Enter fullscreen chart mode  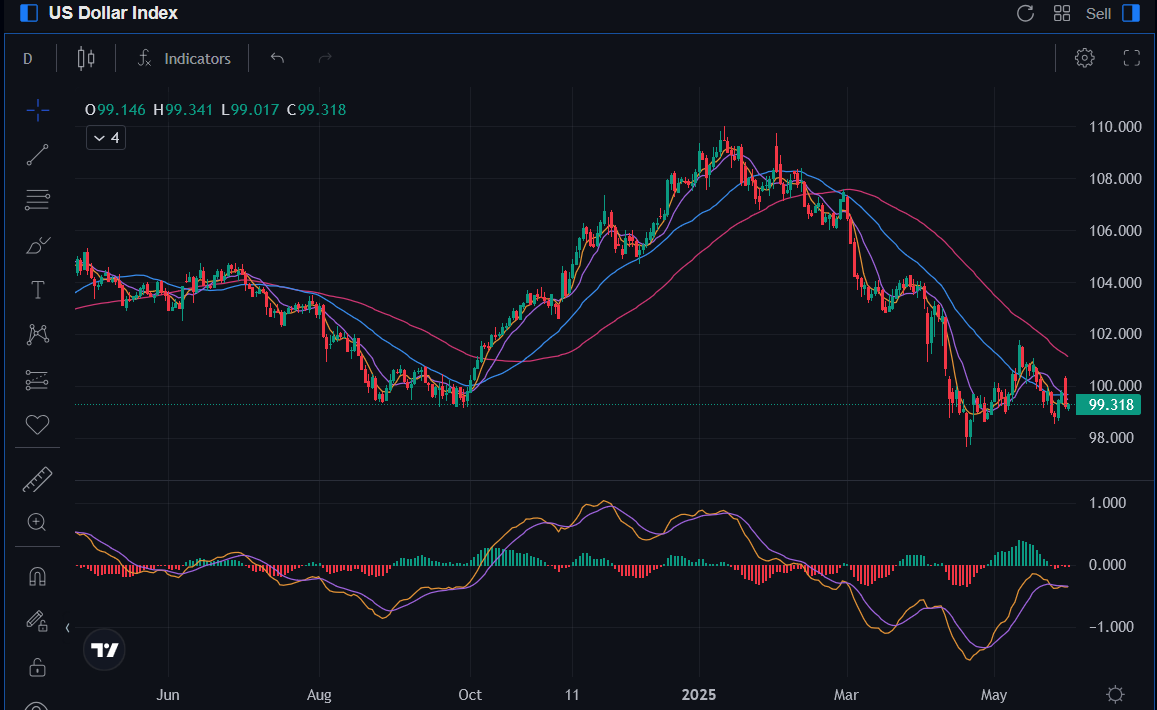(1132, 58)
